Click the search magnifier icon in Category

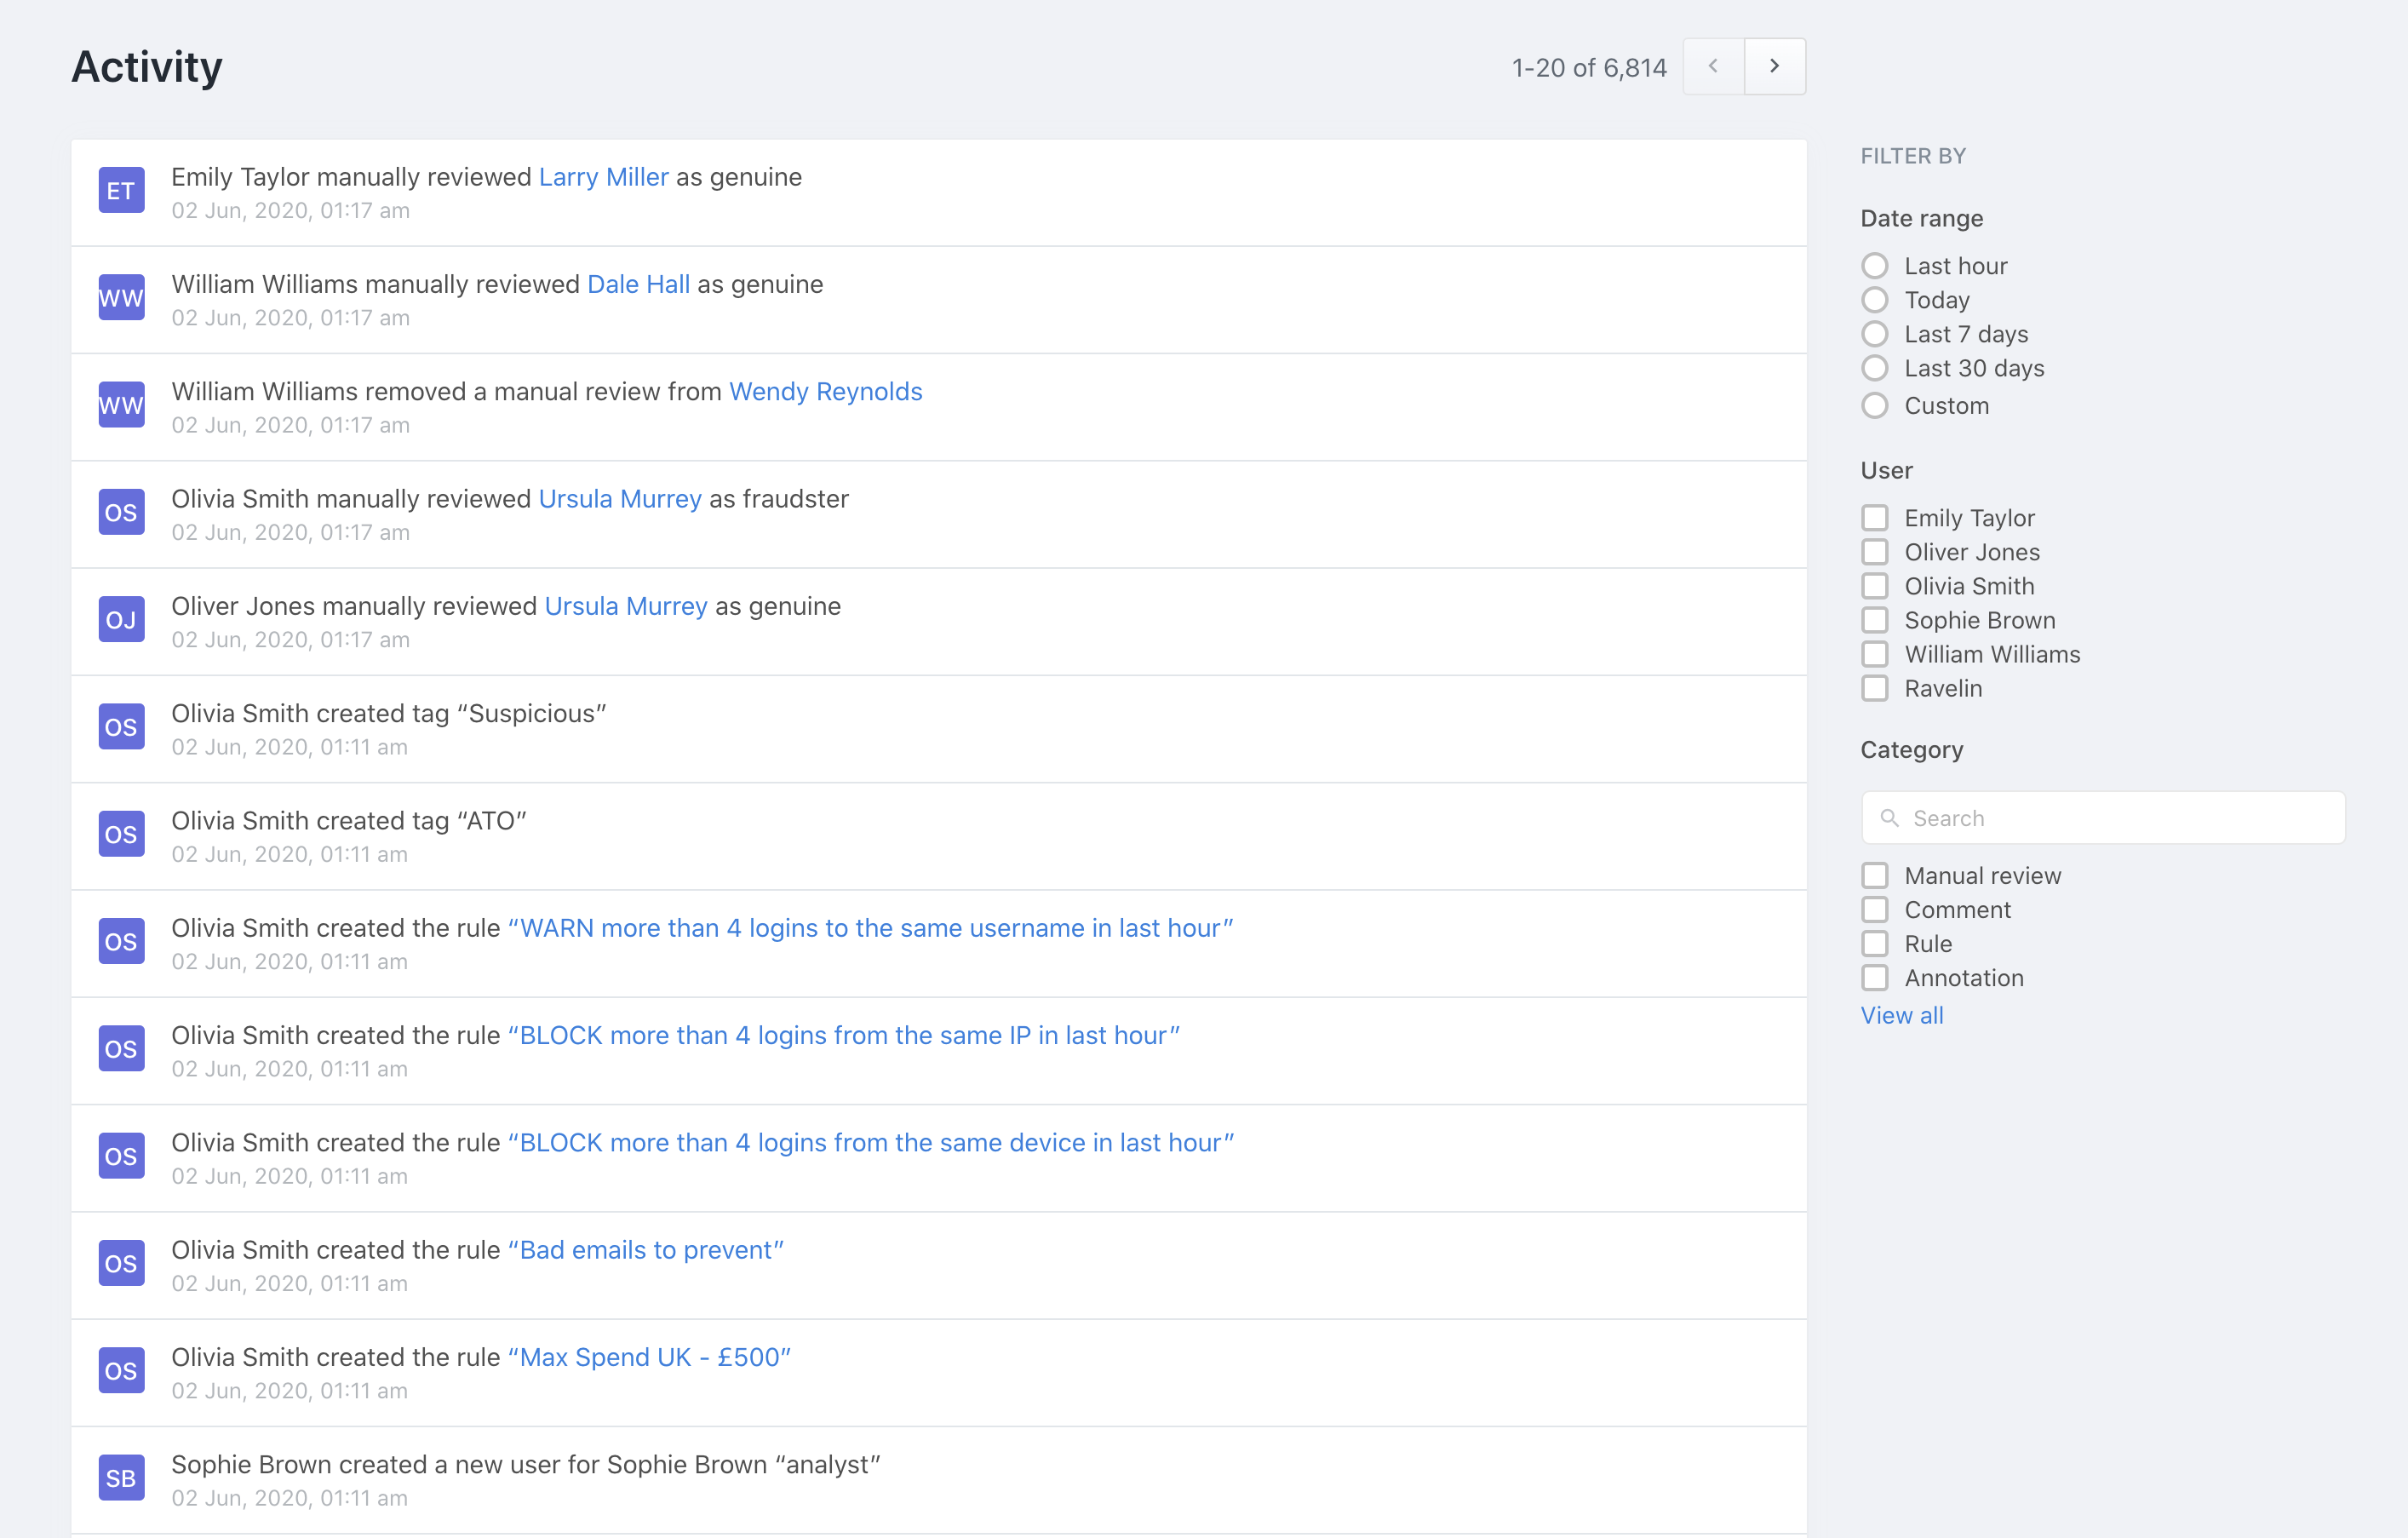pyautogui.click(x=1889, y=818)
